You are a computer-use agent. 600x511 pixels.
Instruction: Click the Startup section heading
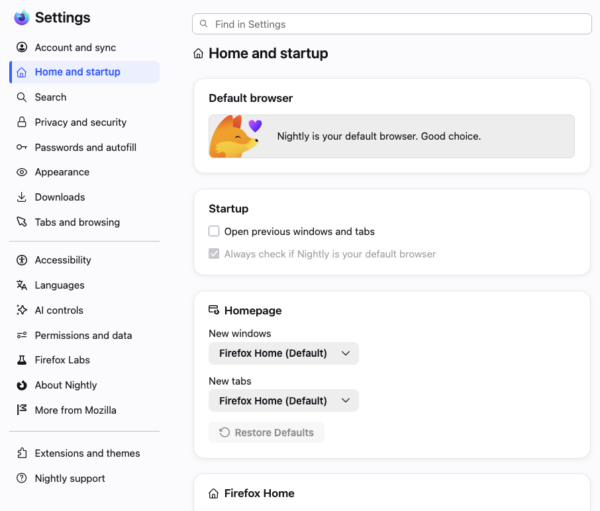(x=228, y=209)
